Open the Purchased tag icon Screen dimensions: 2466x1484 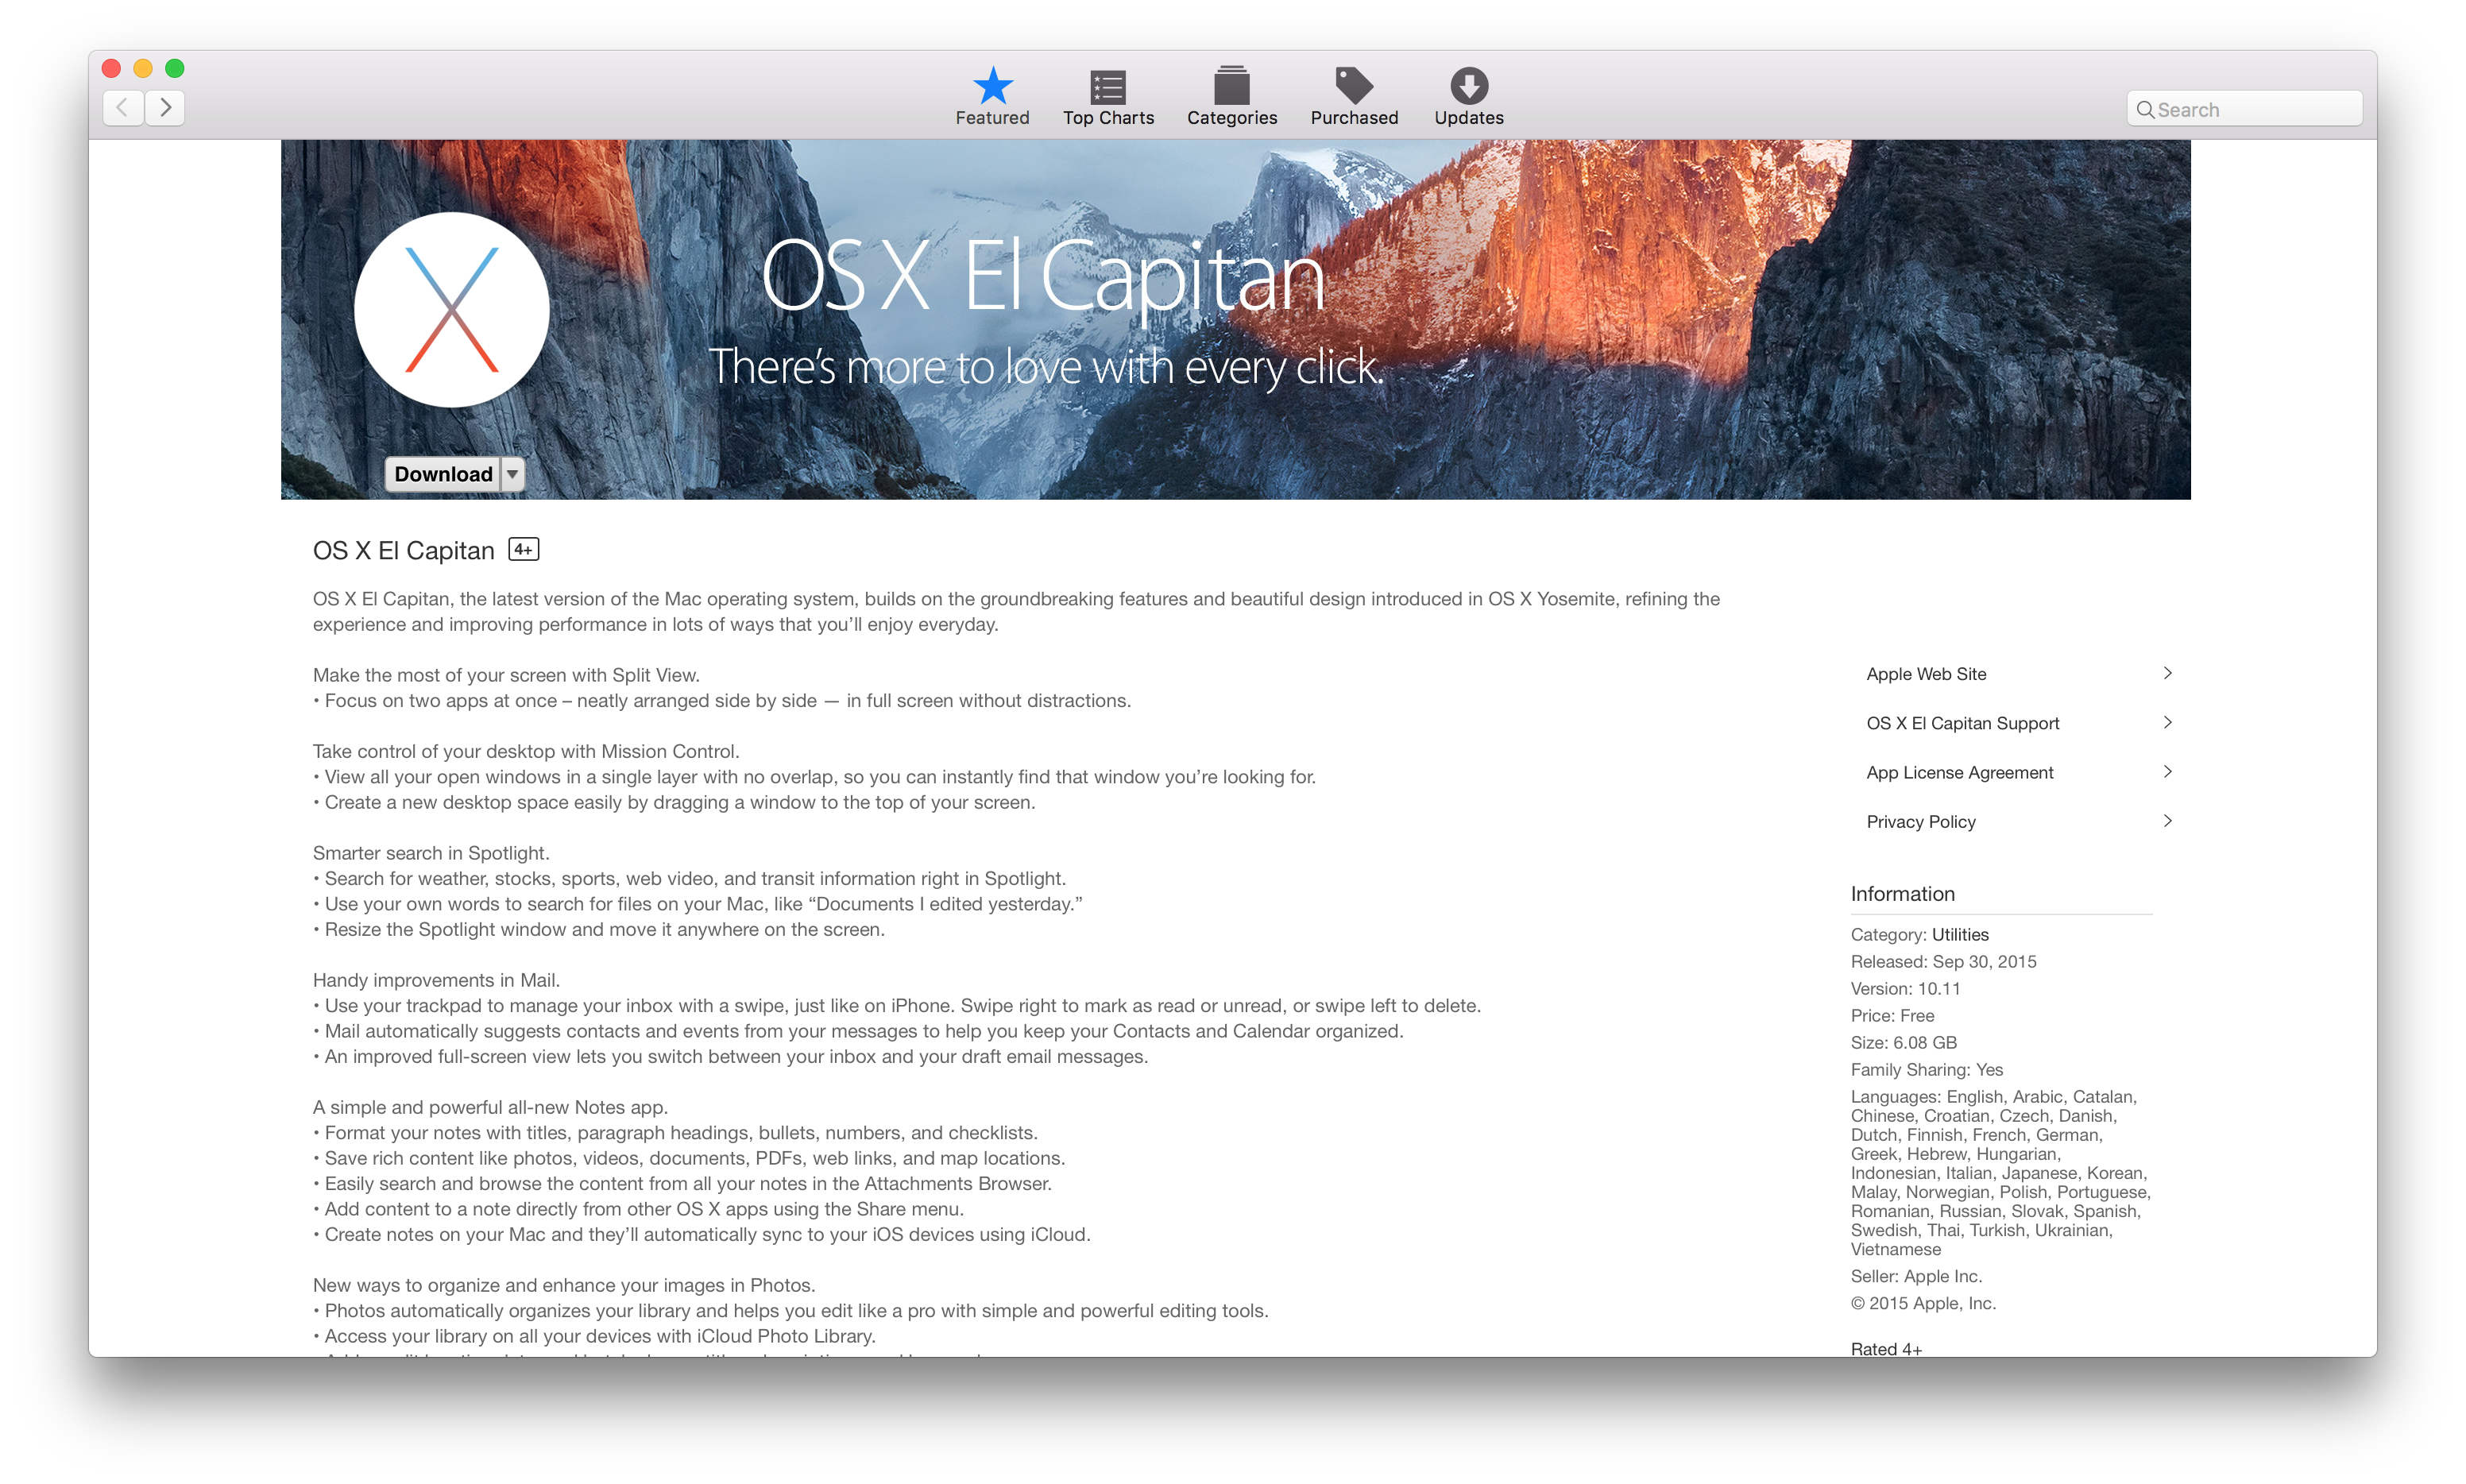pos(1354,85)
